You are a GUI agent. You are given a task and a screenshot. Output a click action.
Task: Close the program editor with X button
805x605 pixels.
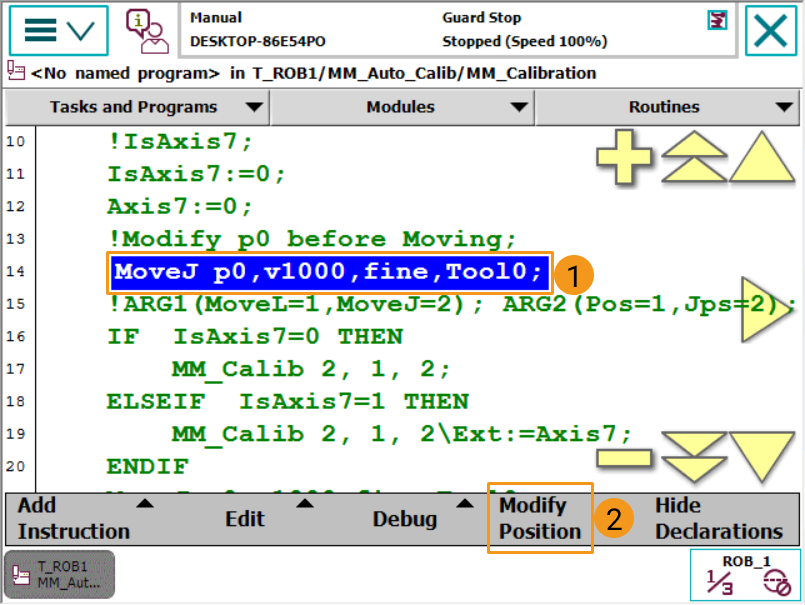coord(770,30)
